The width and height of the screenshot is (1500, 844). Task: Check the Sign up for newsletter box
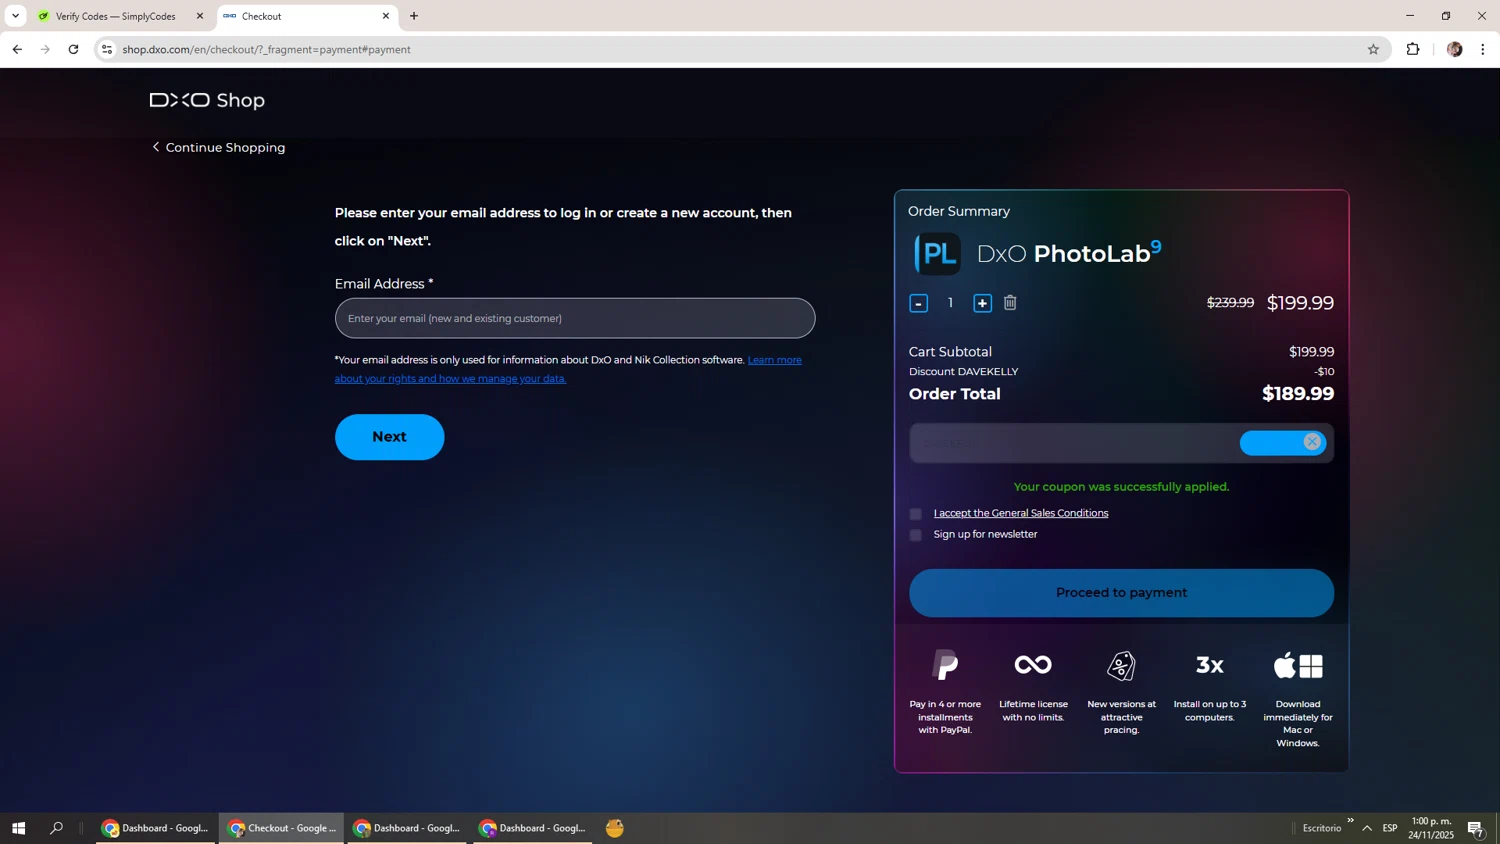coord(915,535)
